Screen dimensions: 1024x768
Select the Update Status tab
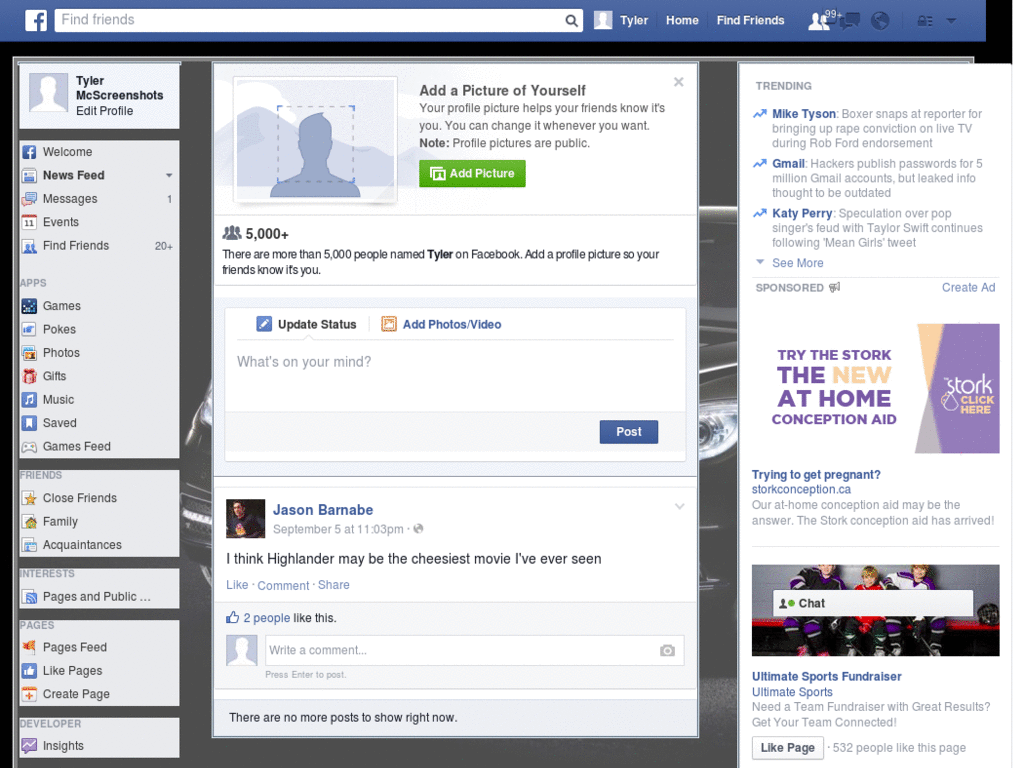pyautogui.click(x=306, y=325)
